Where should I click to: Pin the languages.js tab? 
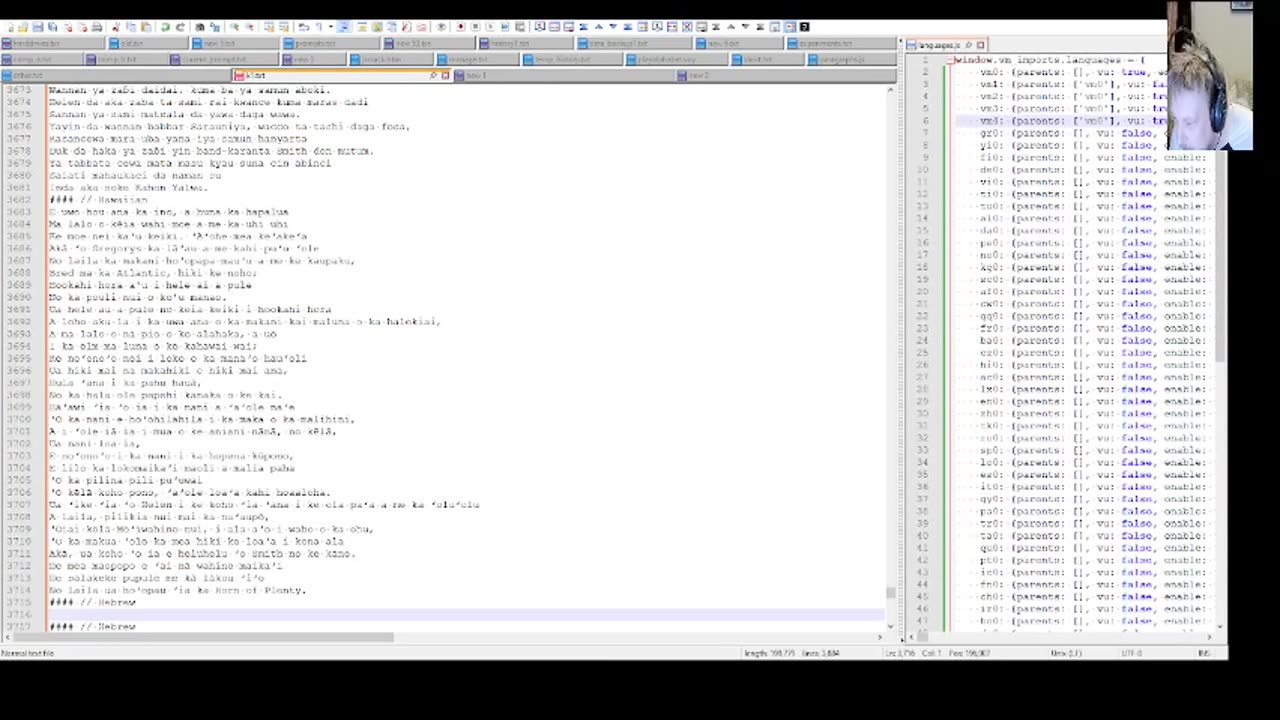[x=968, y=45]
